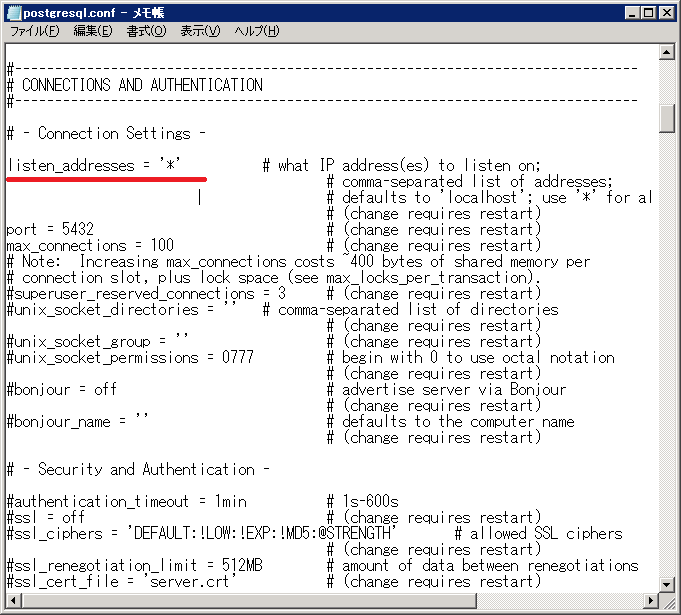The height and width of the screenshot is (615, 681).
Task: Click the vertical scrollbar thumb
Action: 667,117
